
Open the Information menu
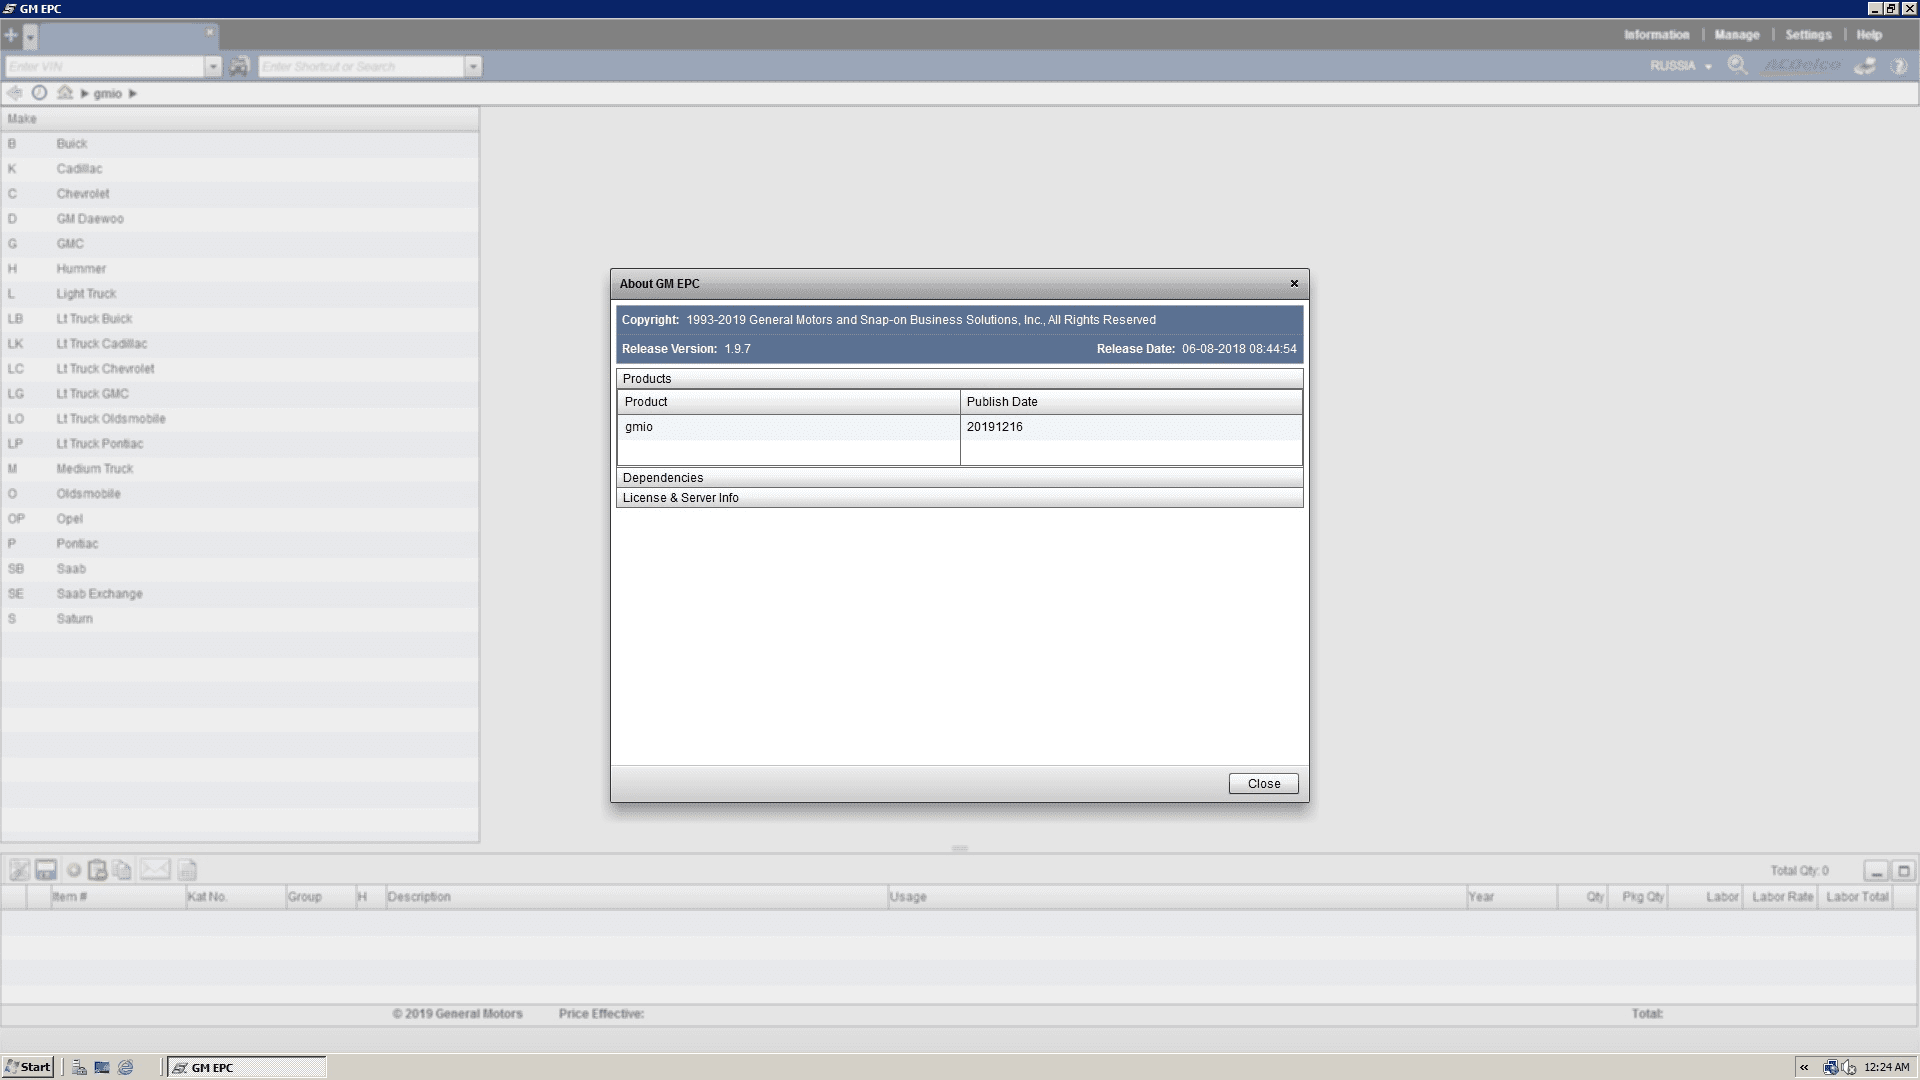point(1656,35)
